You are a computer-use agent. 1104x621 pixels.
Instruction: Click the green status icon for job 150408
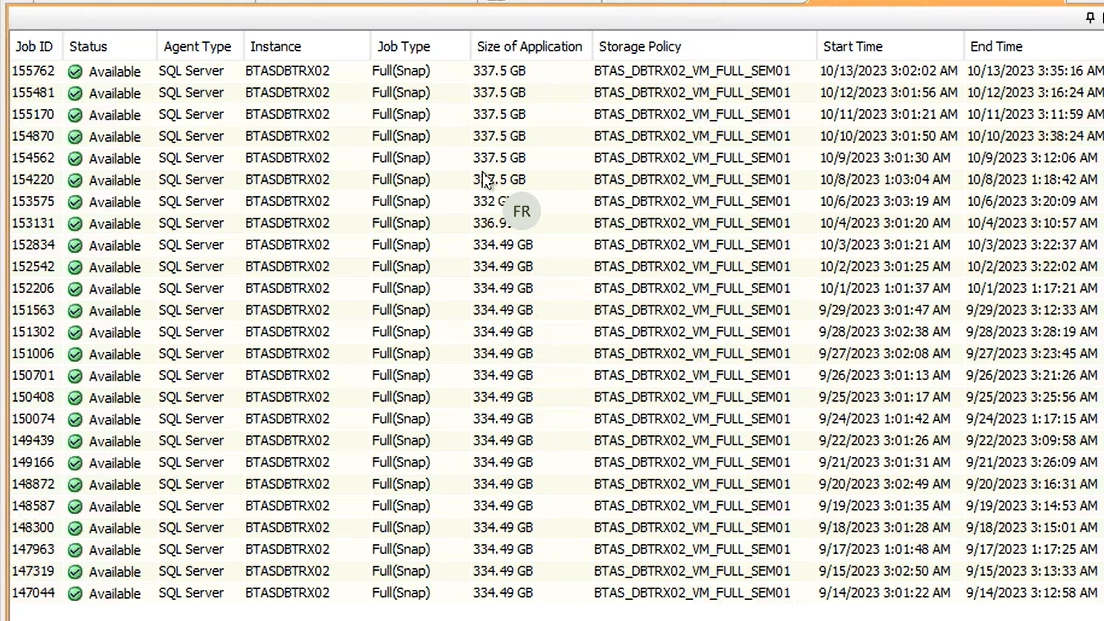(75, 399)
